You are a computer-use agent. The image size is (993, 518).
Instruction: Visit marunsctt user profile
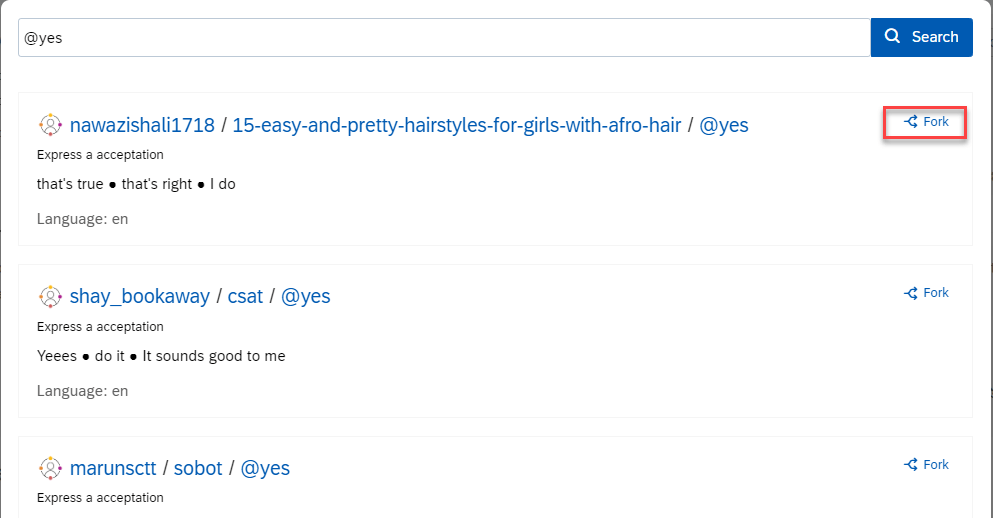click(x=114, y=467)
